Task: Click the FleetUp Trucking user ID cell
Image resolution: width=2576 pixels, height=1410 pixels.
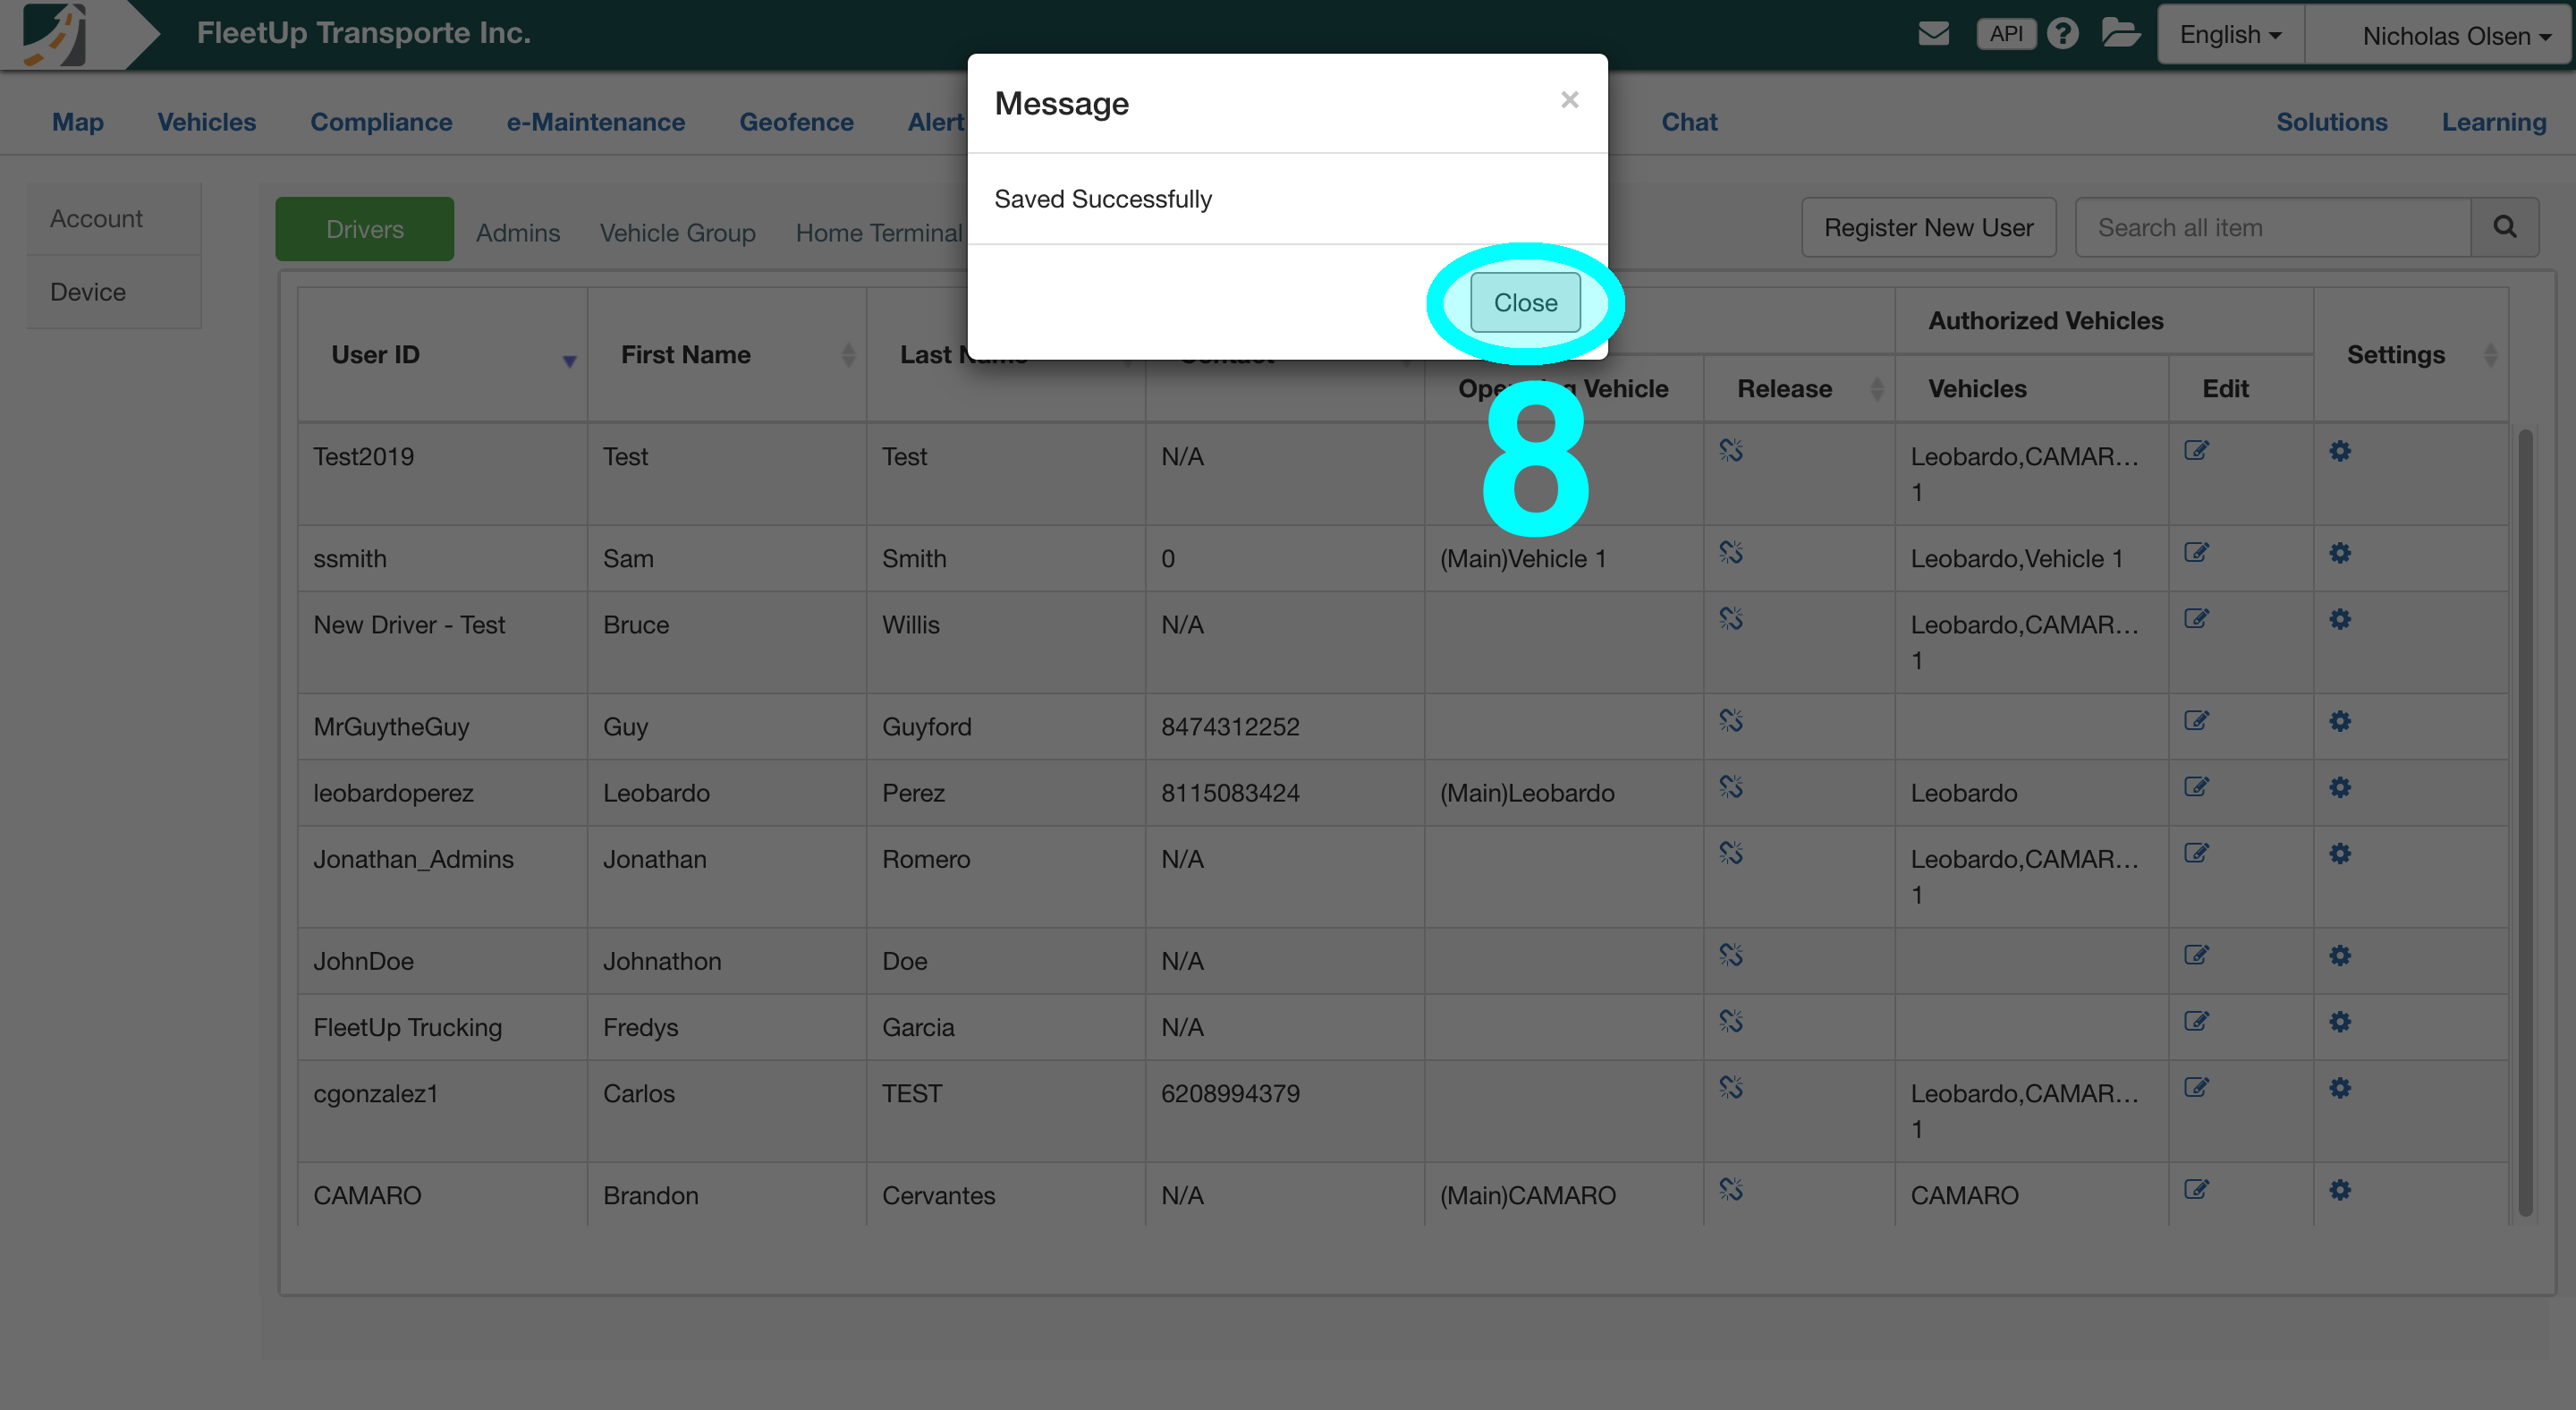Action: pos(442,1027)
